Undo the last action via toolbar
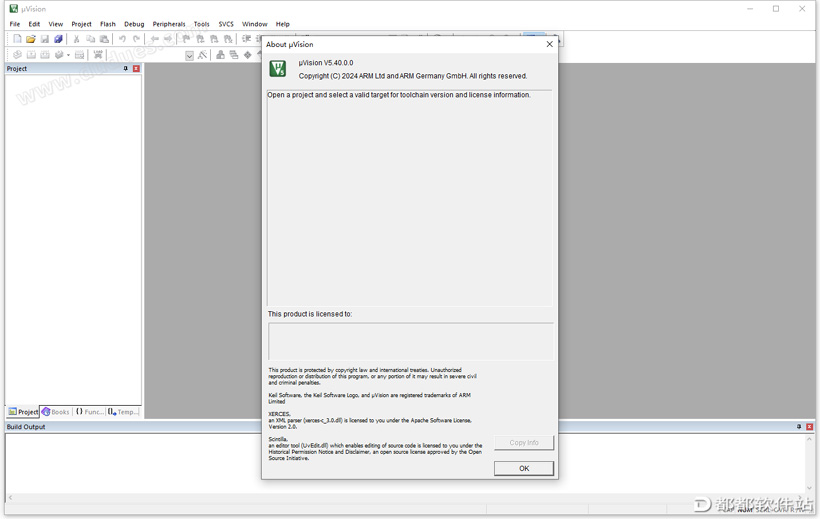This screenshot has height=519, width=820. click(122, 39)
